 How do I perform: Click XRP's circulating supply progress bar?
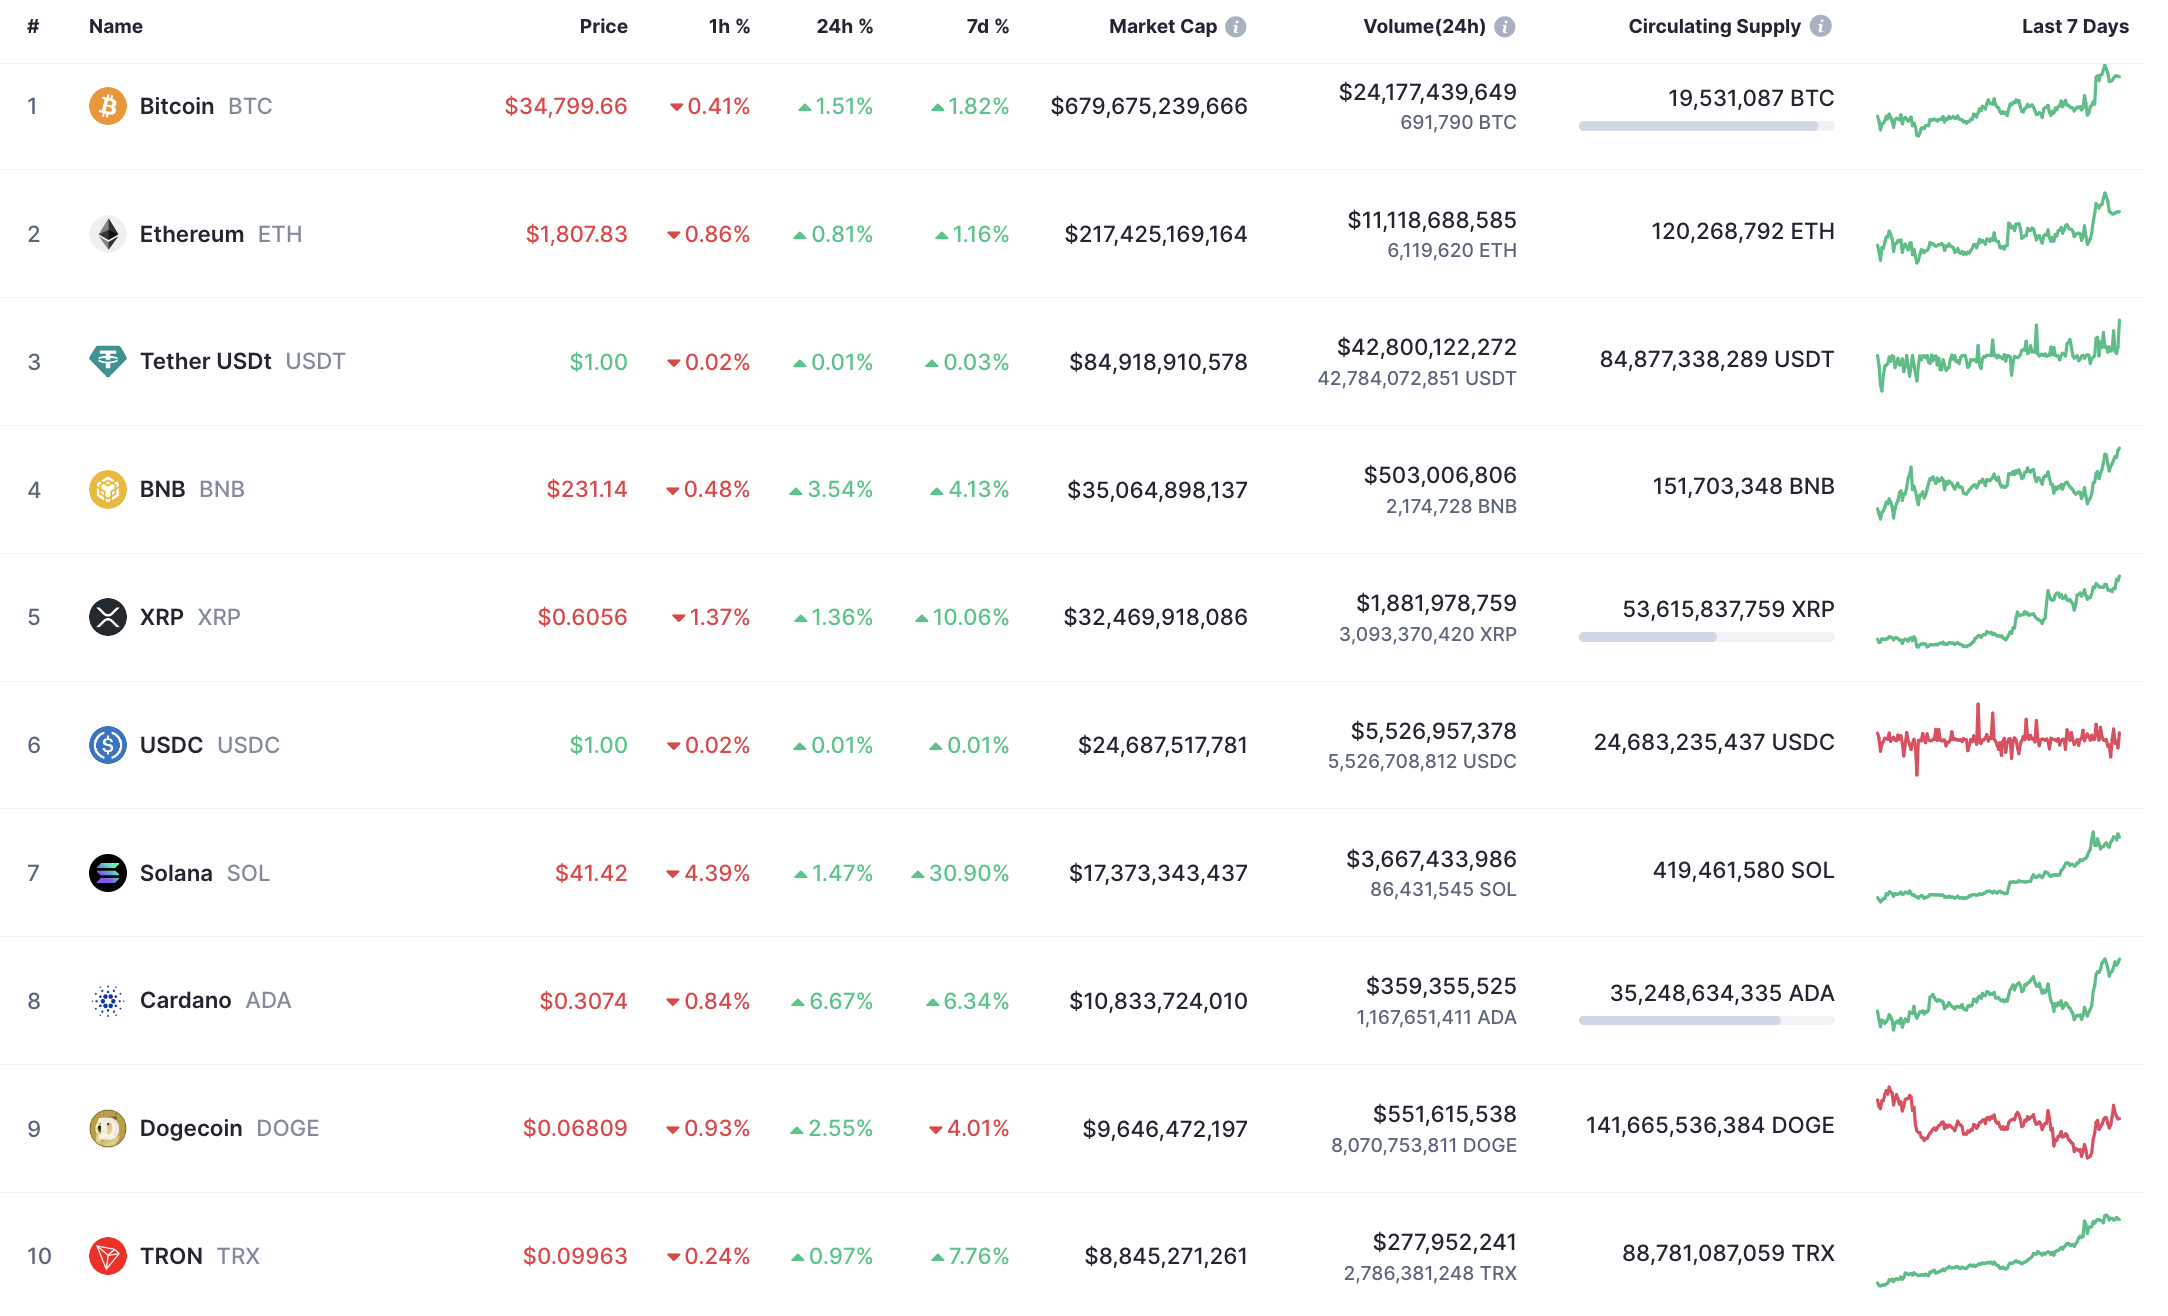click(1706, 637)
